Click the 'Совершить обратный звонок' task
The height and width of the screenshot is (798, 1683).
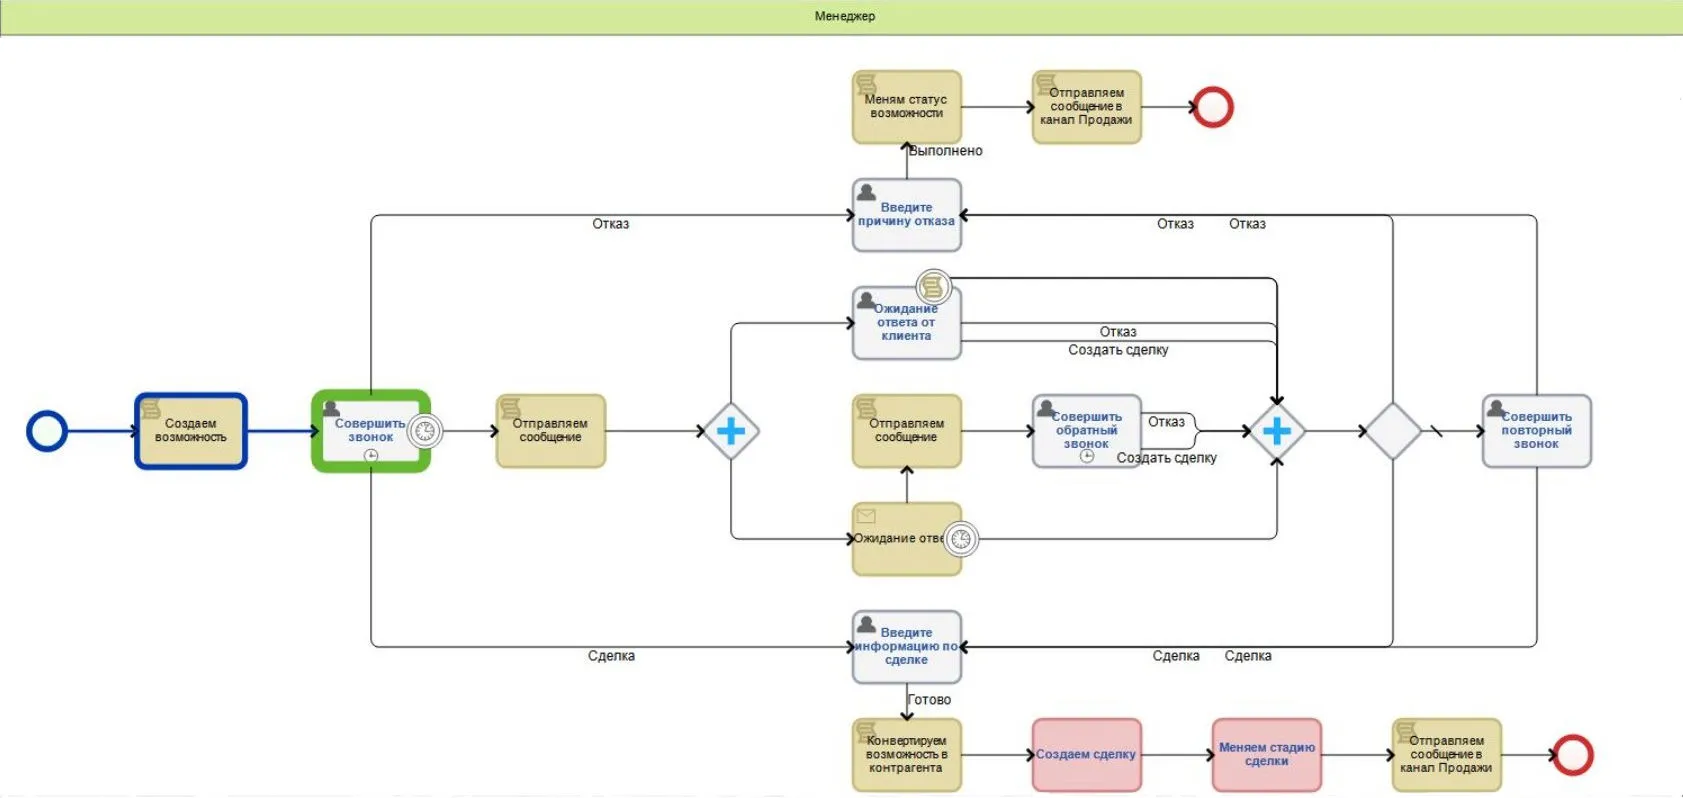point(1086,431)
